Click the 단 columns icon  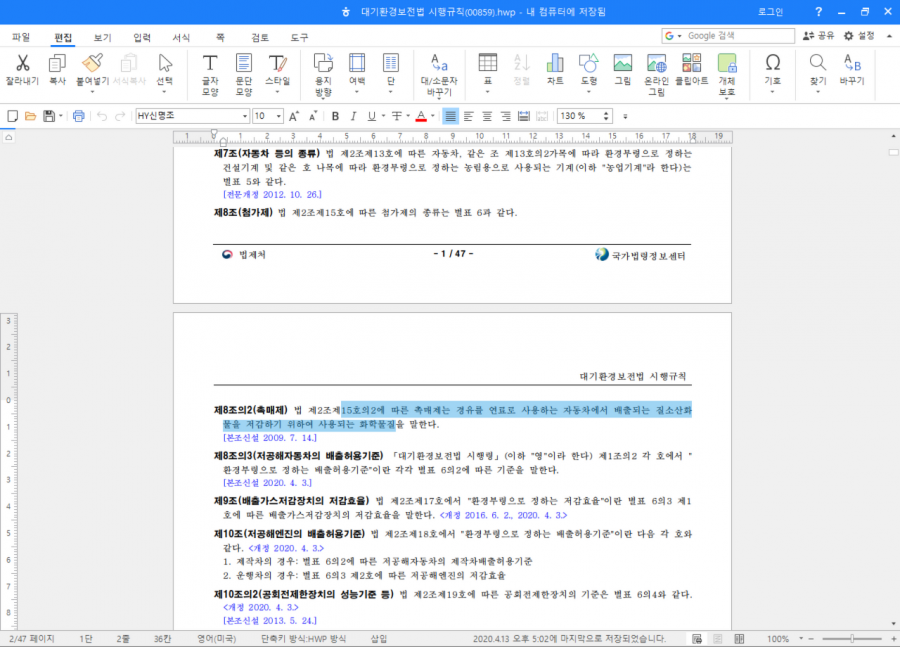[390, 63]
